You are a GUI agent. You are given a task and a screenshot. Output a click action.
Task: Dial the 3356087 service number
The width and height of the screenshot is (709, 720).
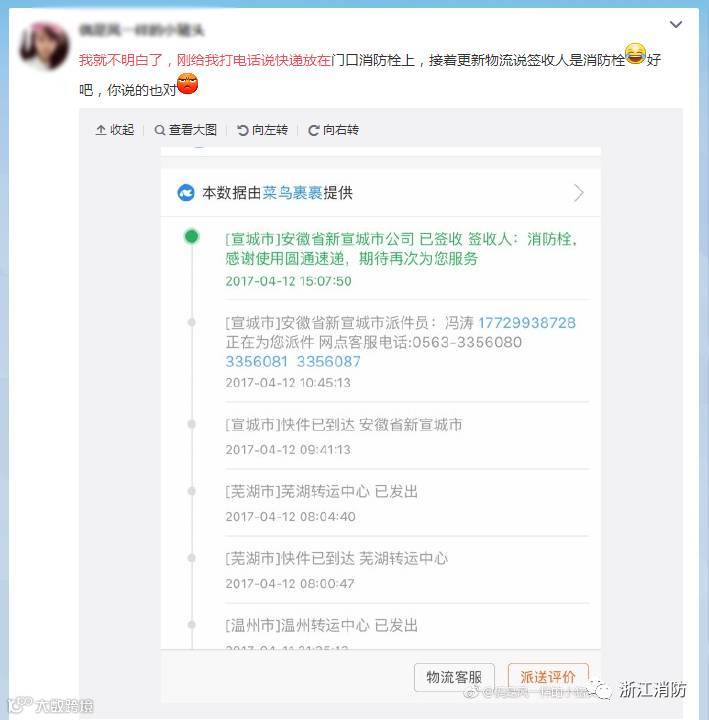[x=329, y=361]
